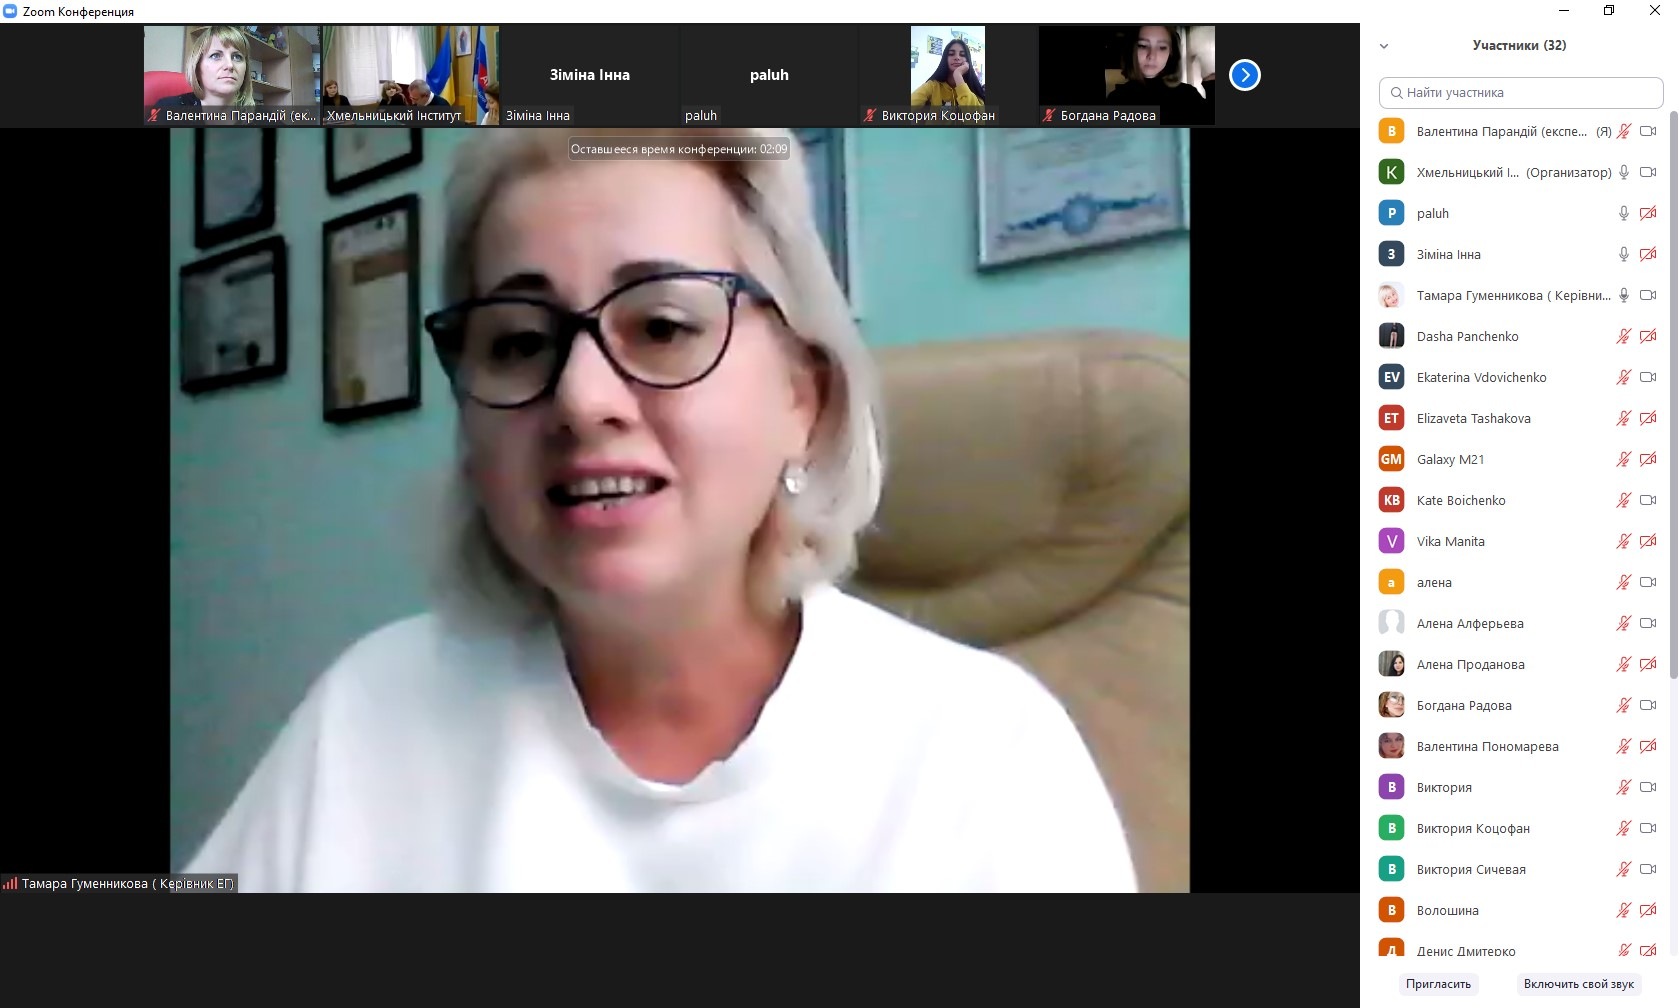Collapse the participants panel chevron
Viewport: 1679px width, 1008px height.
1384,46
